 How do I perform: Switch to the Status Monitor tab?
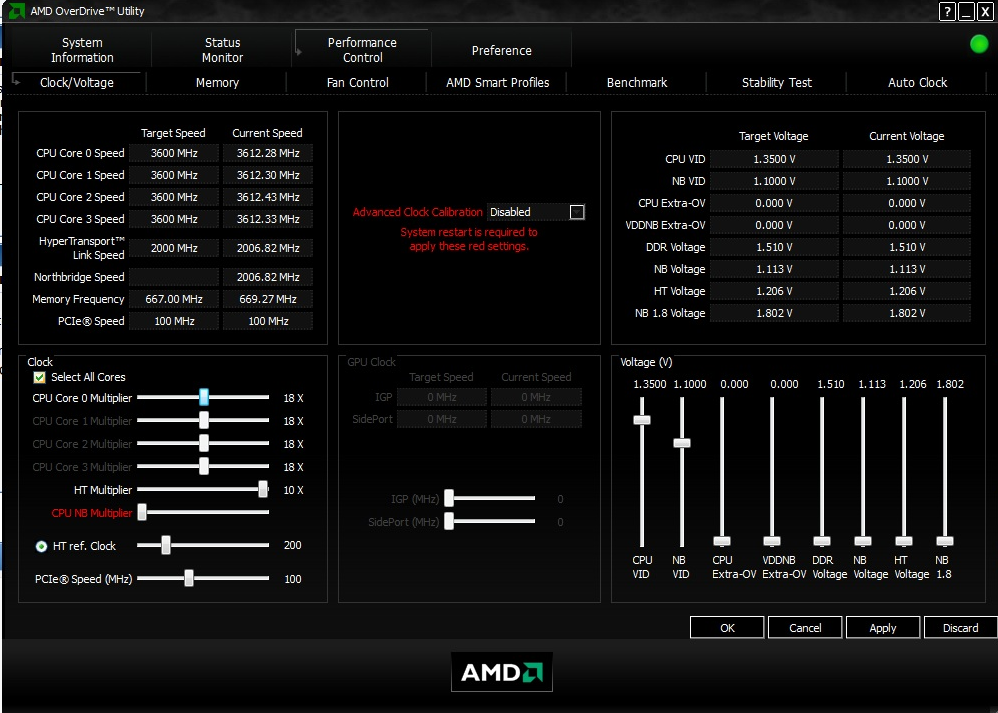pos(222,50)
